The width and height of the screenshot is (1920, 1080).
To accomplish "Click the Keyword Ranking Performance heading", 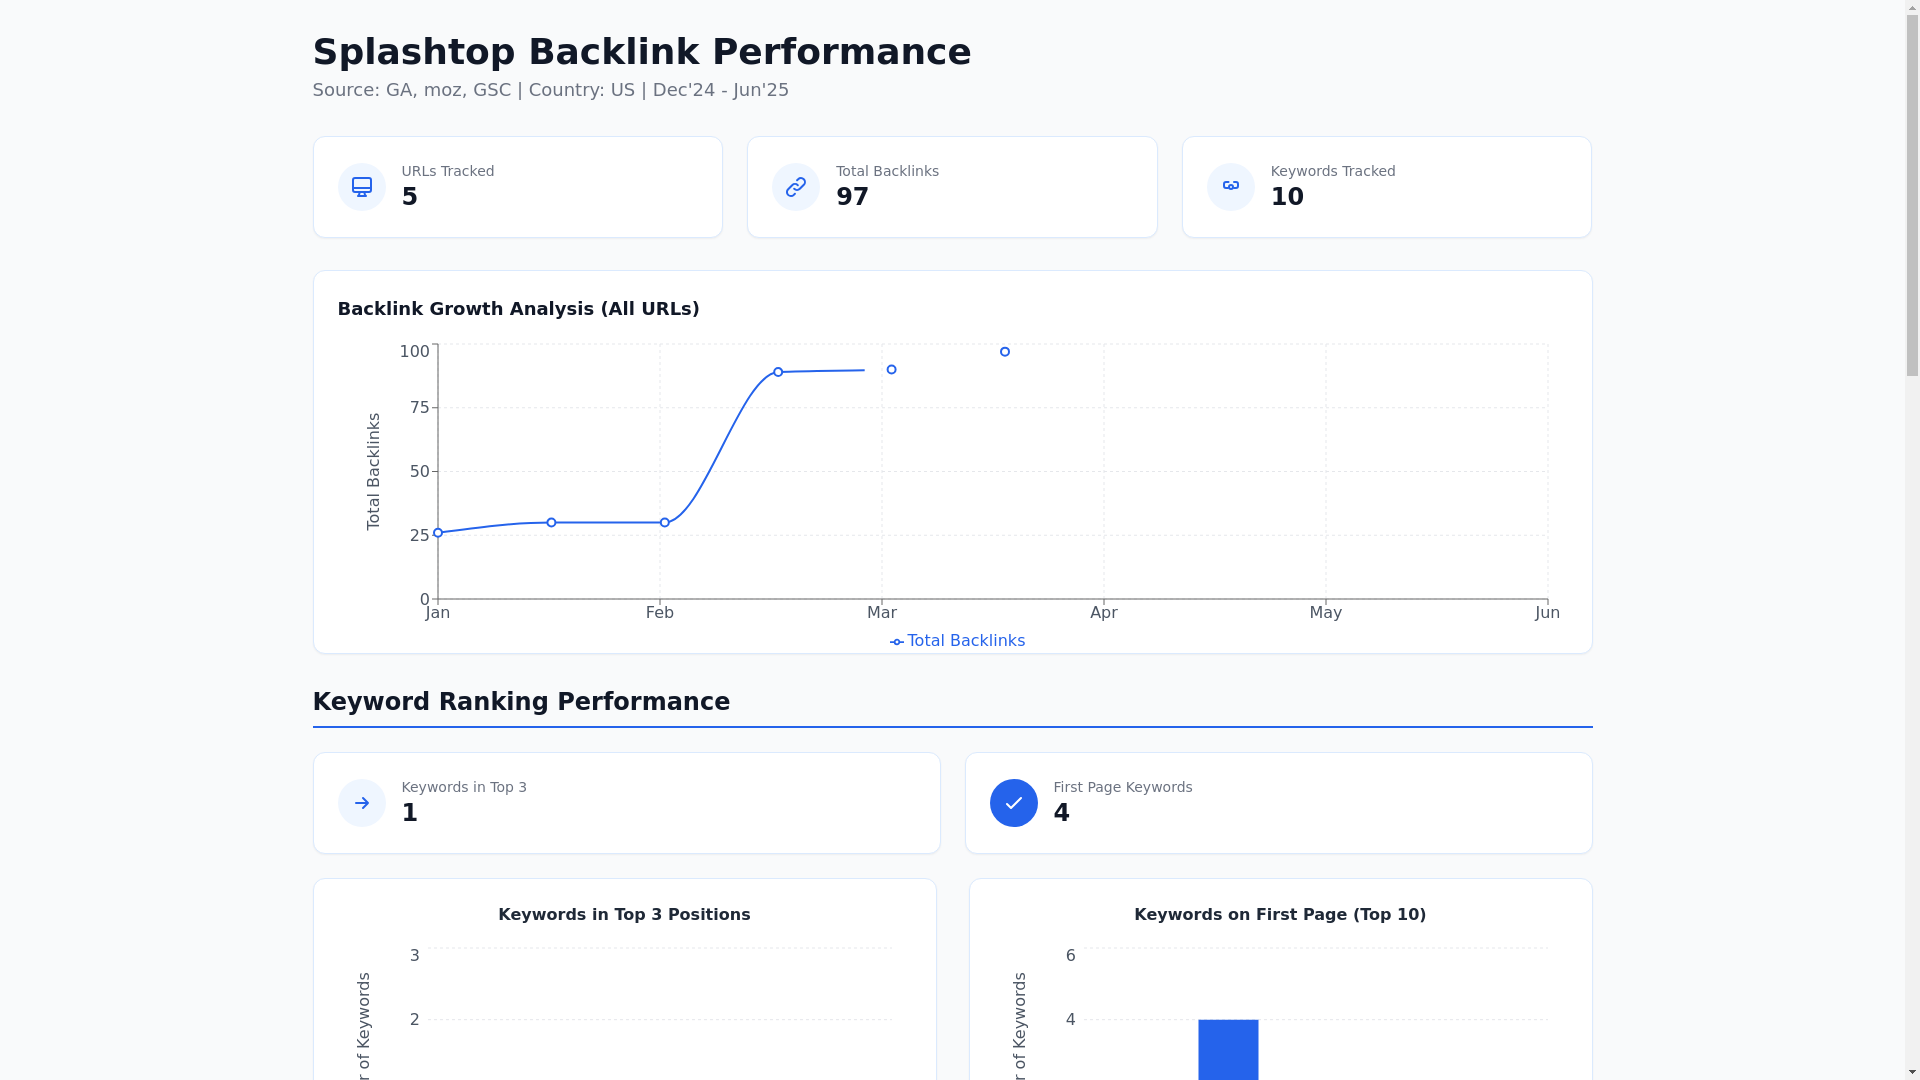I will [521, 702].
